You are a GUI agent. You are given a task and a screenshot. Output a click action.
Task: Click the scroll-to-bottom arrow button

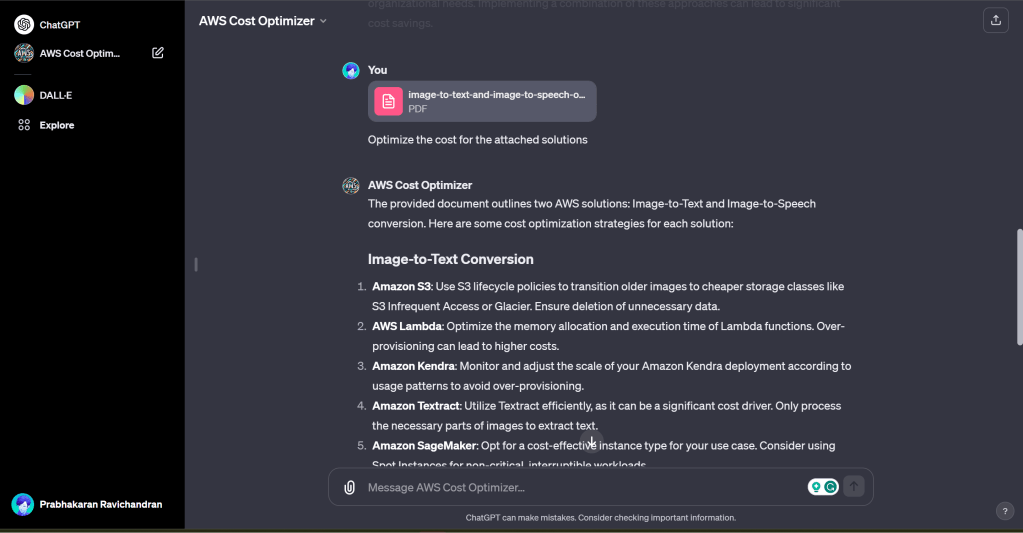[x=591, y=442]
